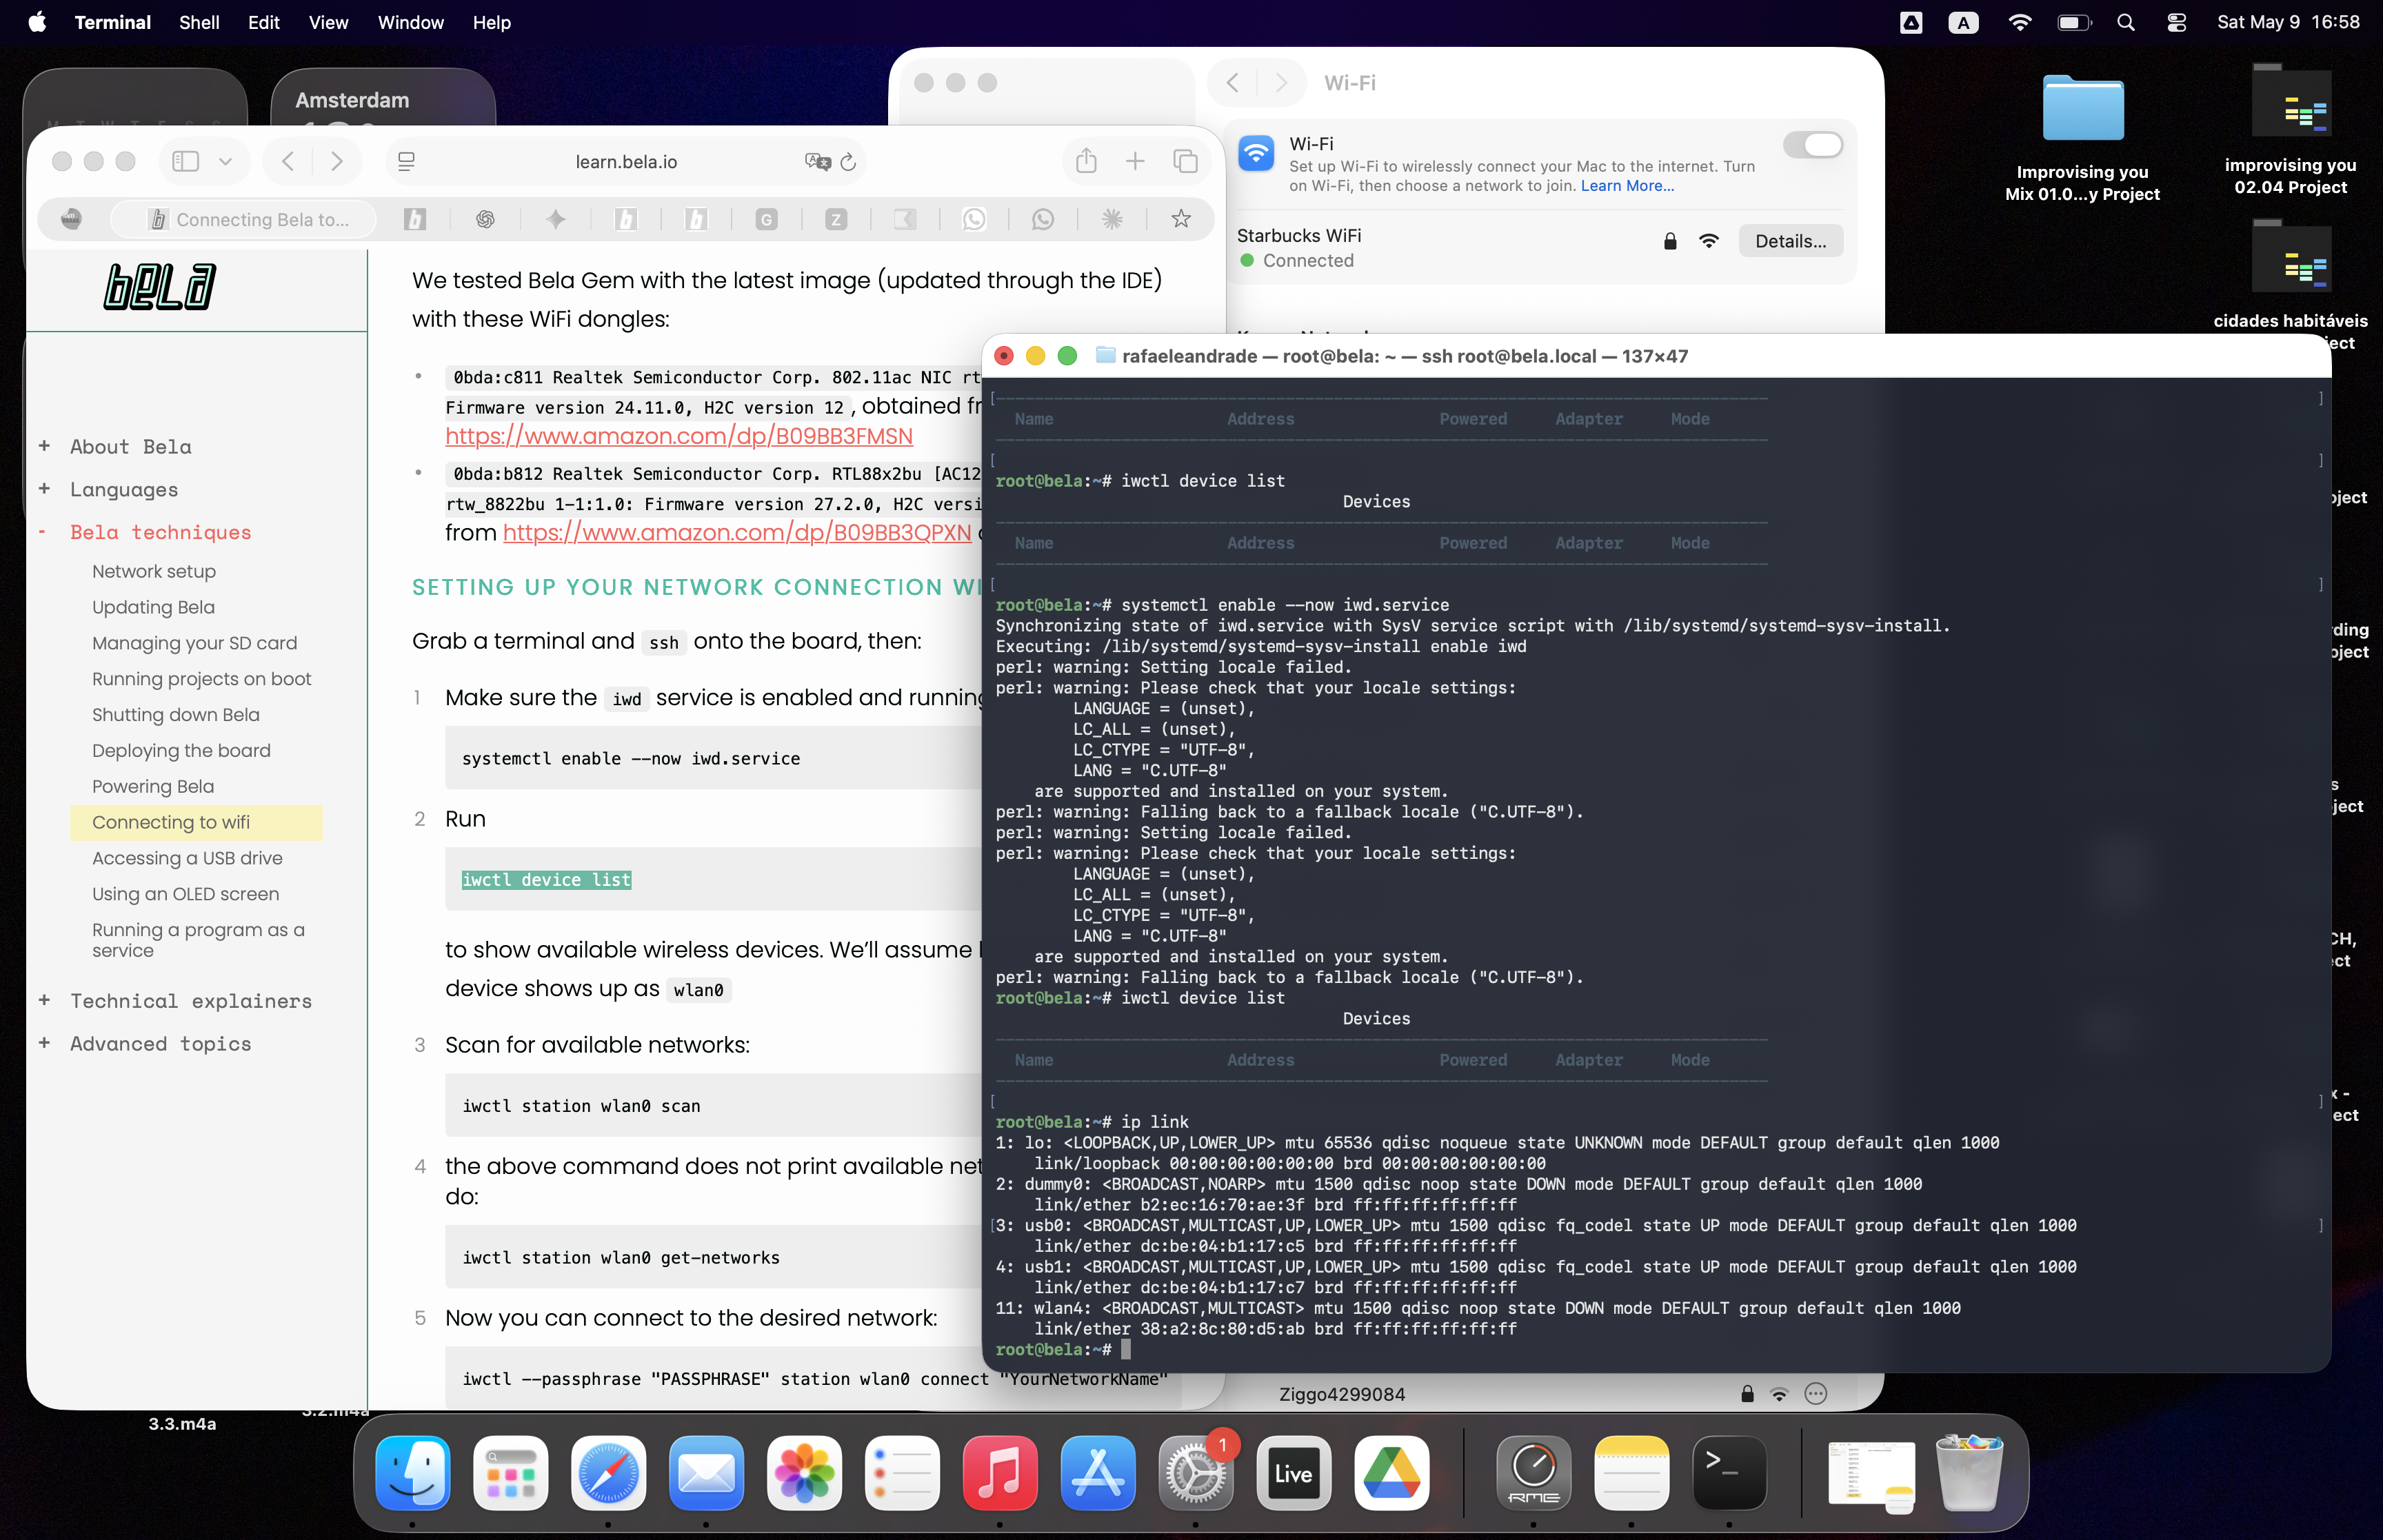Open the Edit menu
The height and width of the screenshot is (1540, 2383).
pos(263,22)
